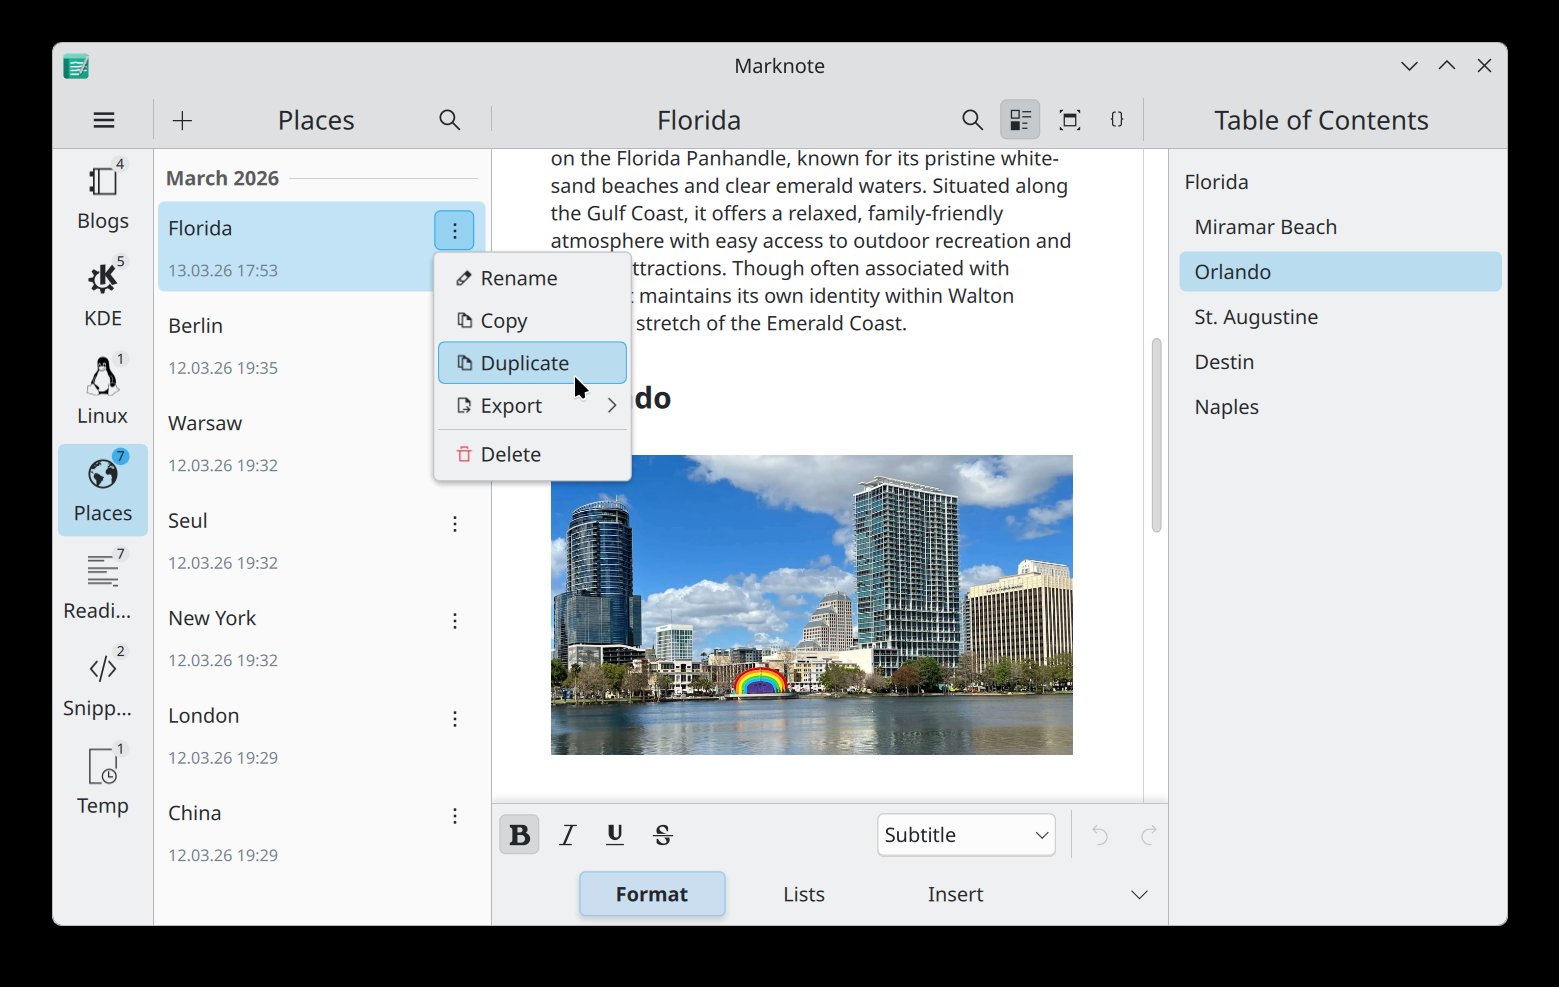The width and height of the screenshot is (1559, 987).
Task: Select the KDE notebook in the sidebar
Action: tap(102, 291)
